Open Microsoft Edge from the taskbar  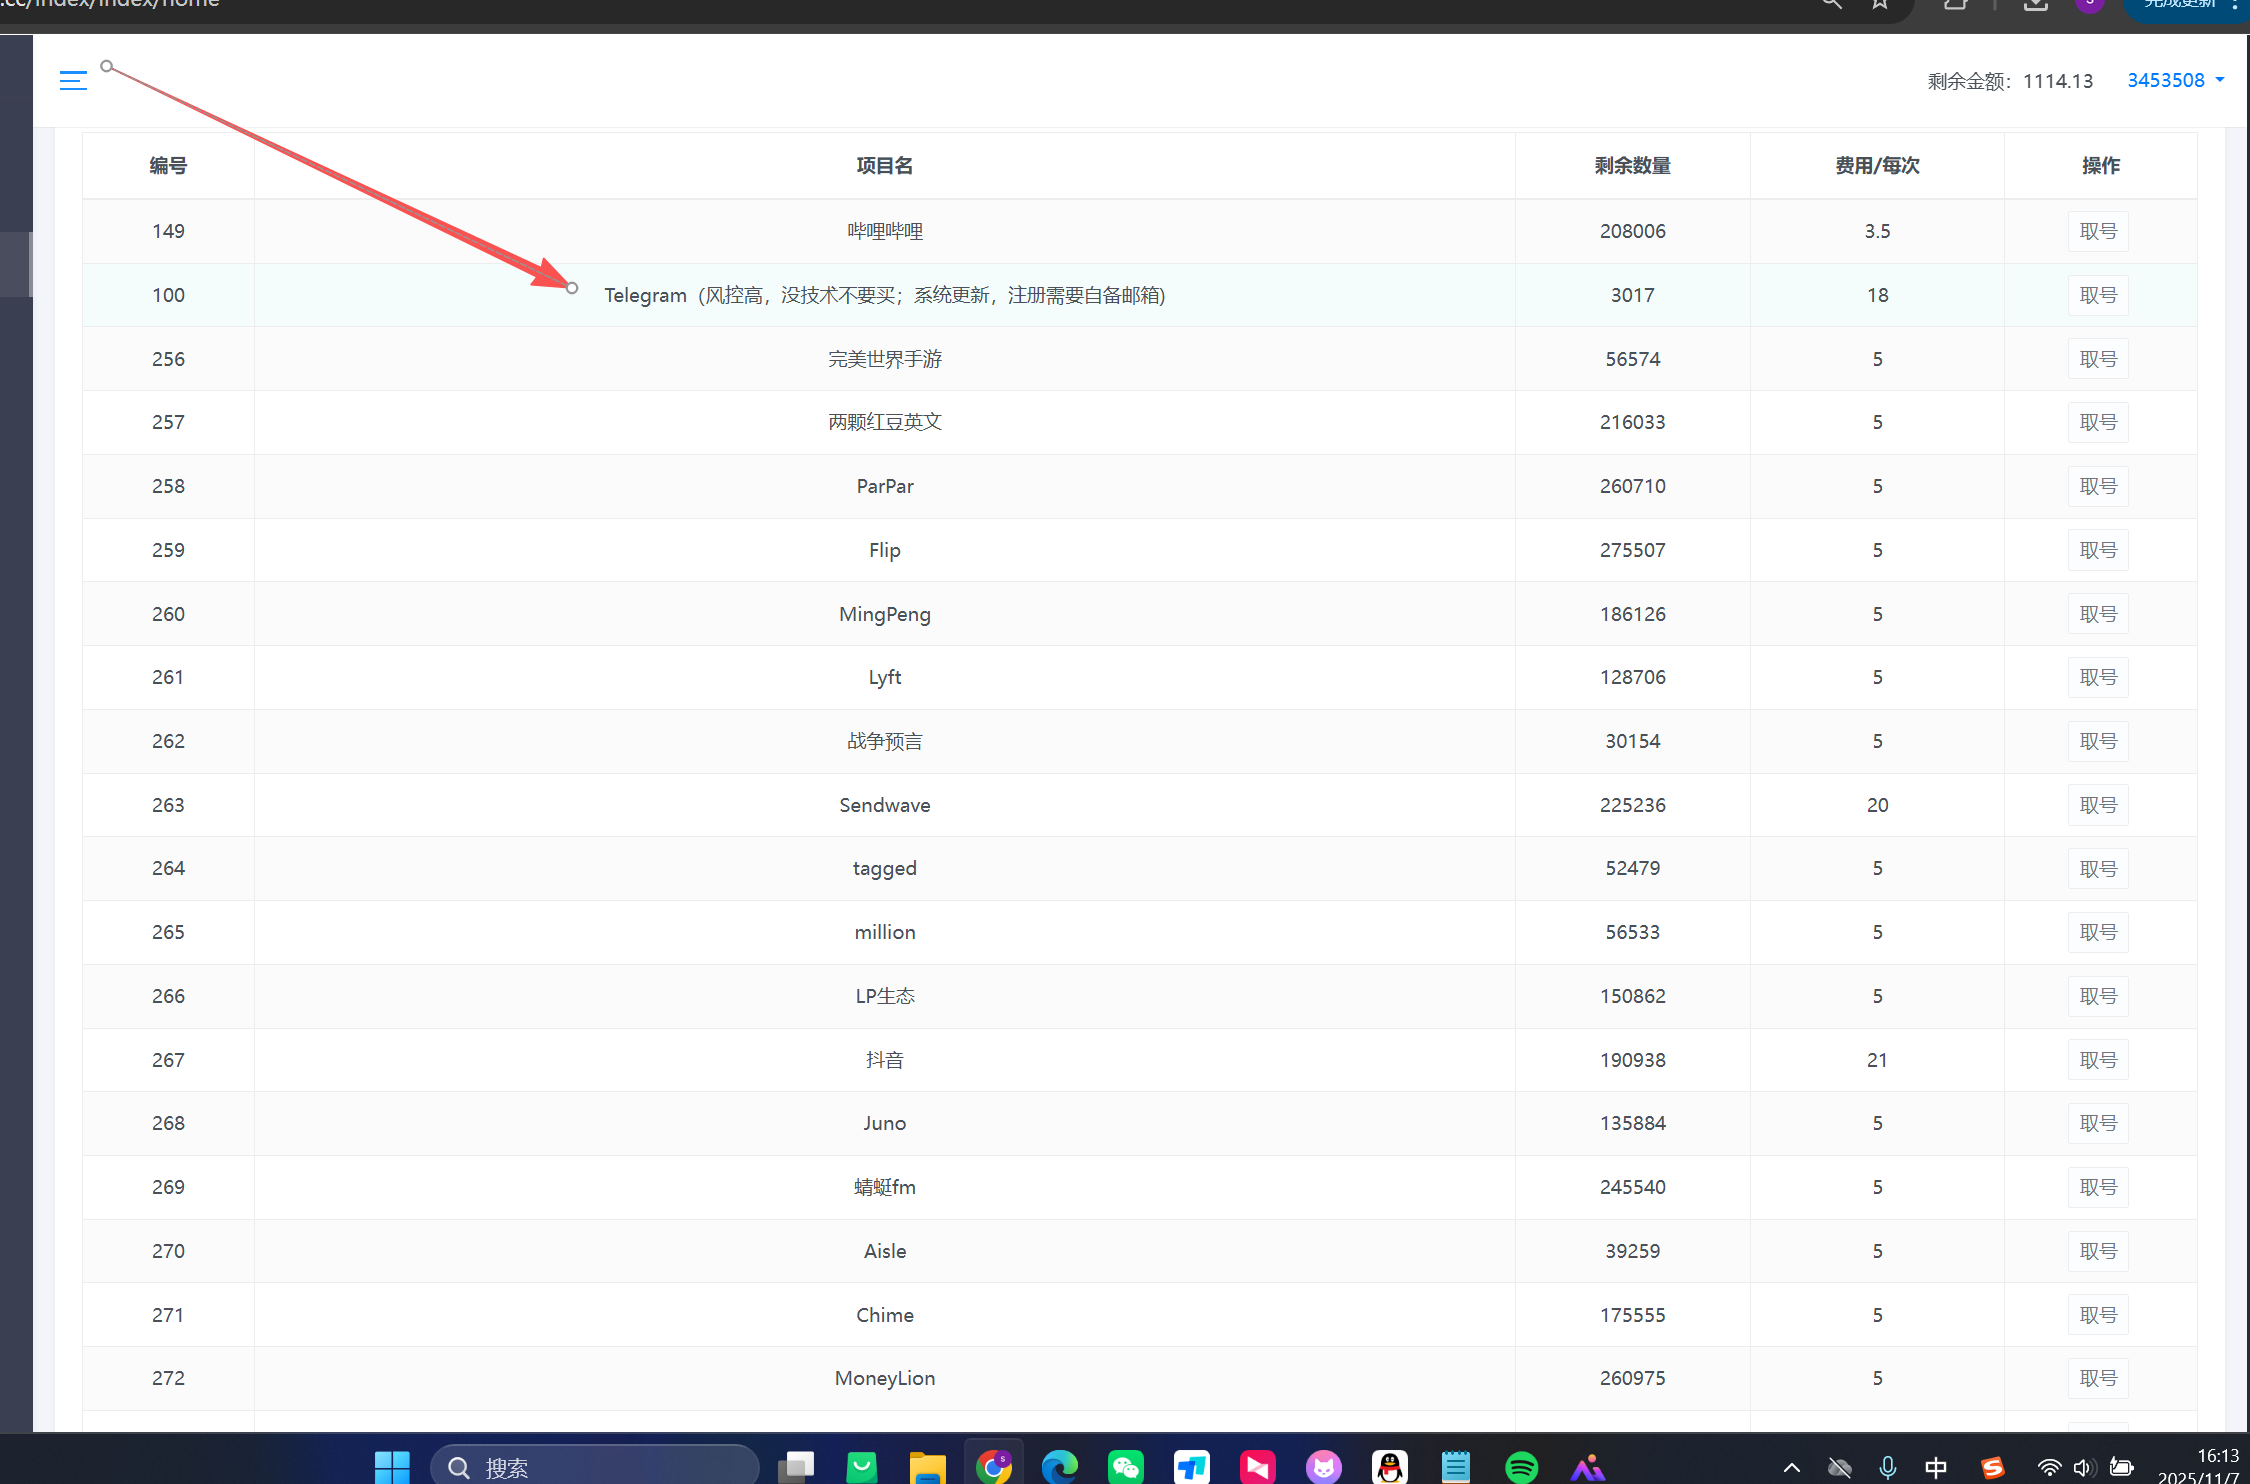(x=1059, y=1467)
